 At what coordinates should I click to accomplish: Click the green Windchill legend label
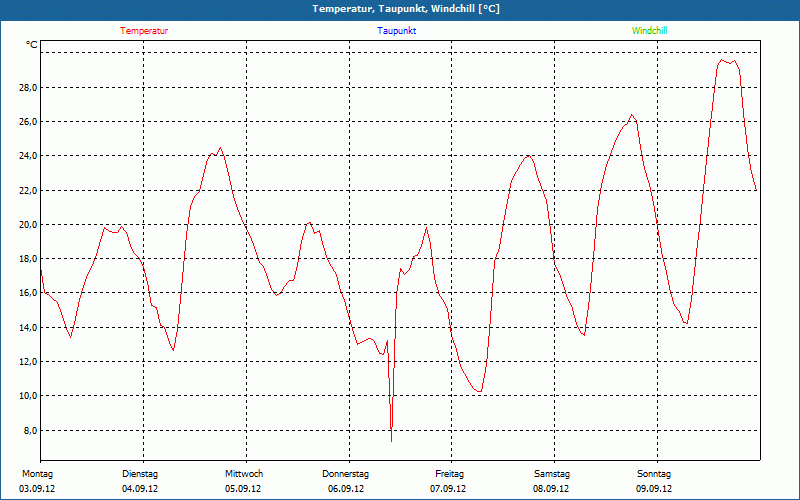tap(649, 31)
